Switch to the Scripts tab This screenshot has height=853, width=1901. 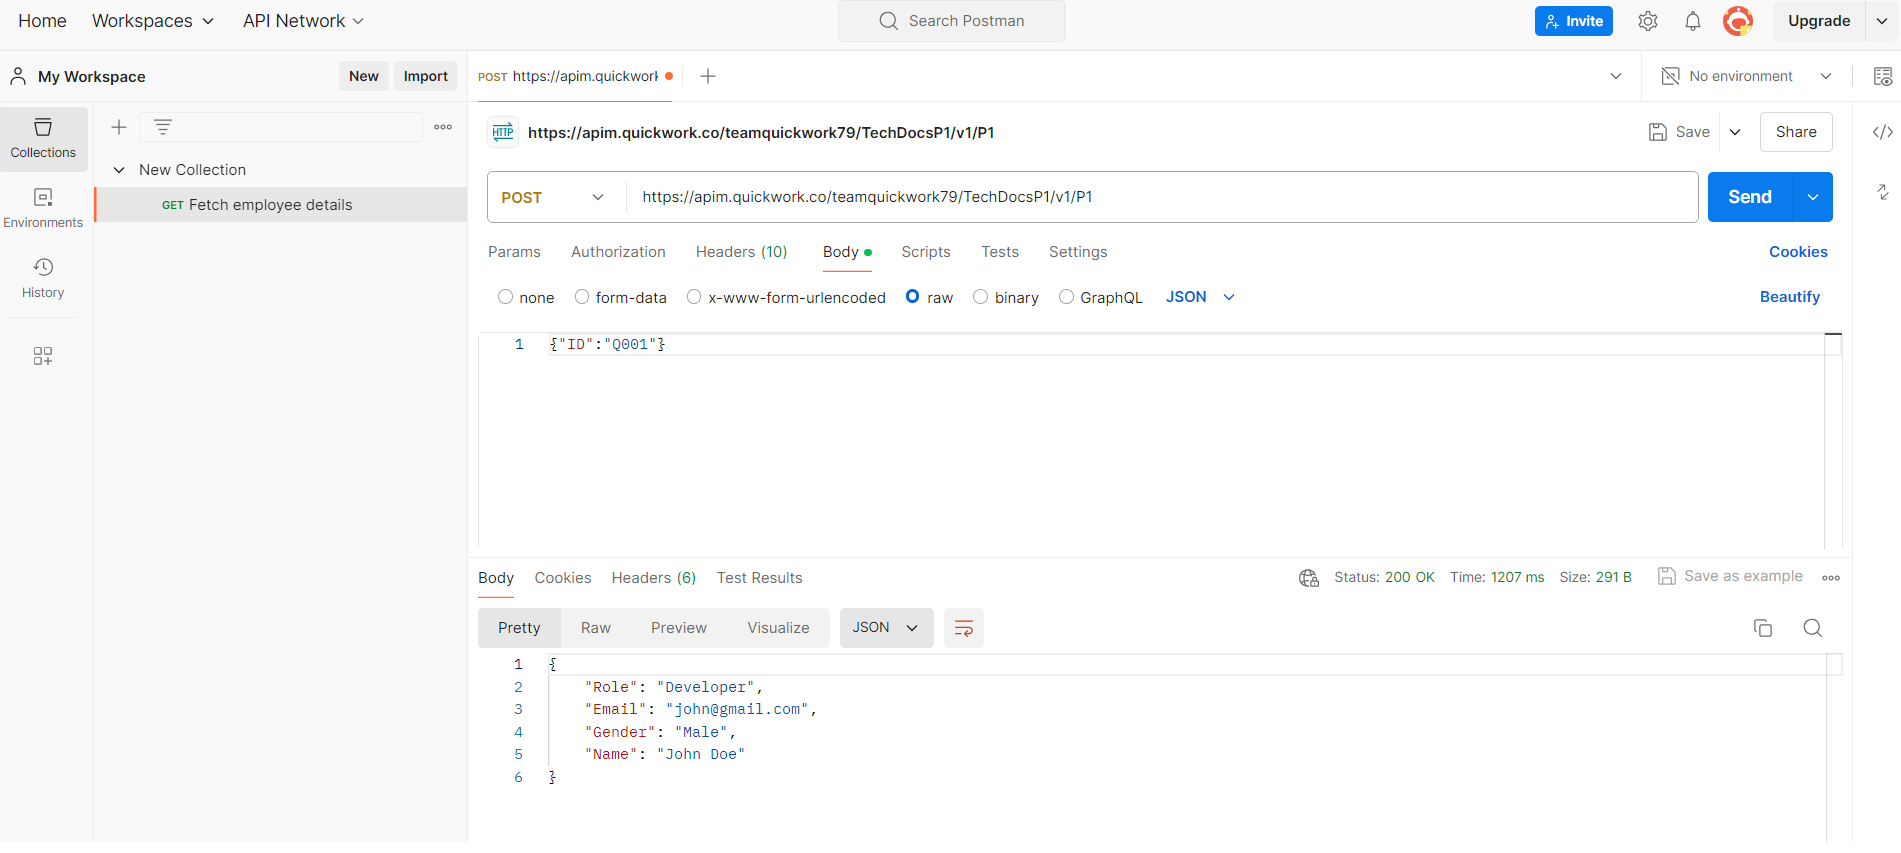[926, 252]
